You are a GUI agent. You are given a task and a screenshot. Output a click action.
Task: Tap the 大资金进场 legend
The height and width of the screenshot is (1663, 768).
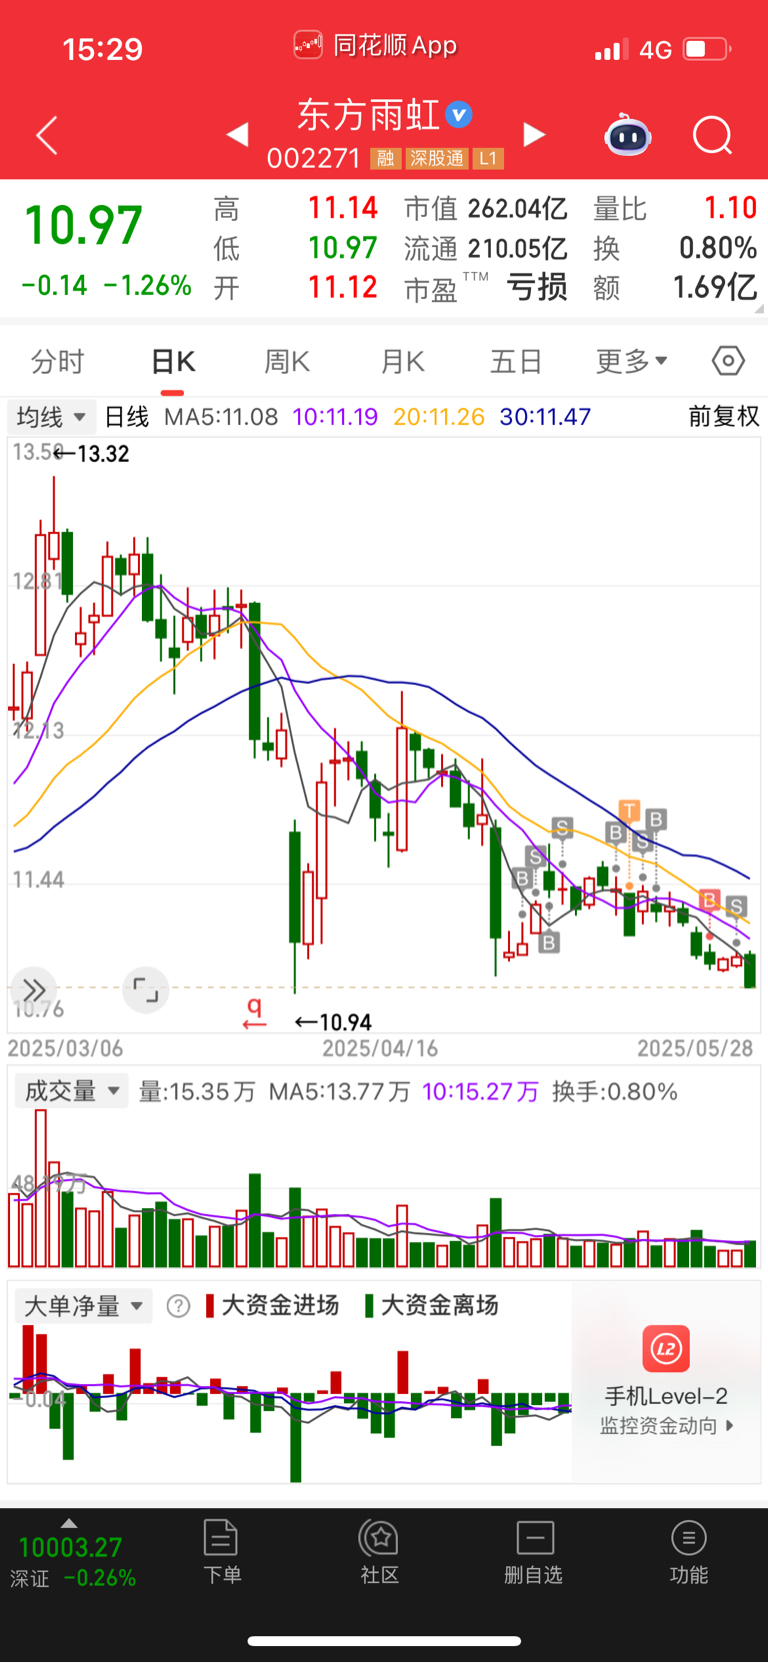pyautogui.click(x=272, y=1306)
